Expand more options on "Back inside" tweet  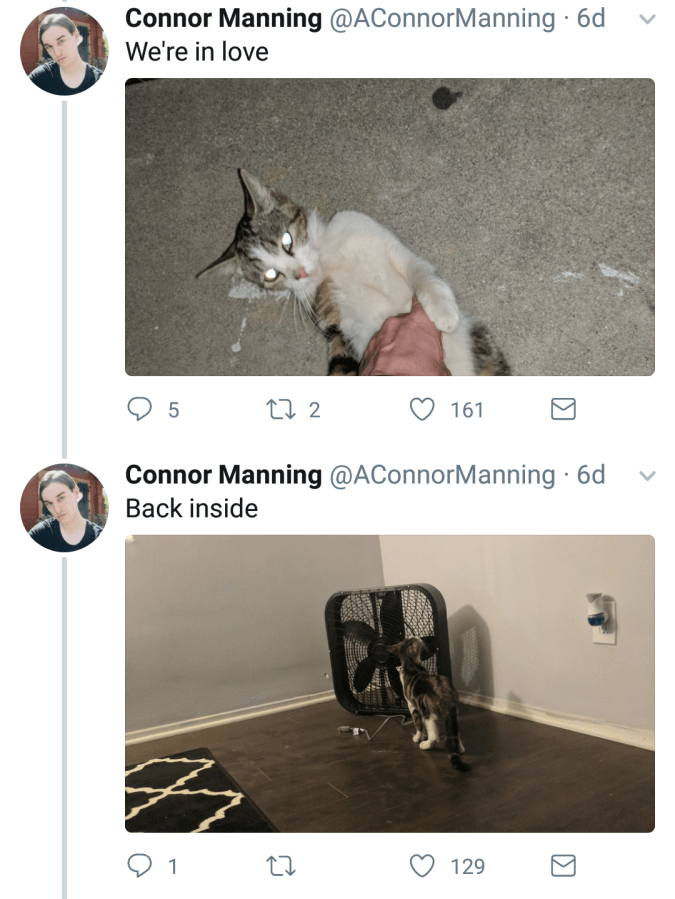(x=646, y=475)
